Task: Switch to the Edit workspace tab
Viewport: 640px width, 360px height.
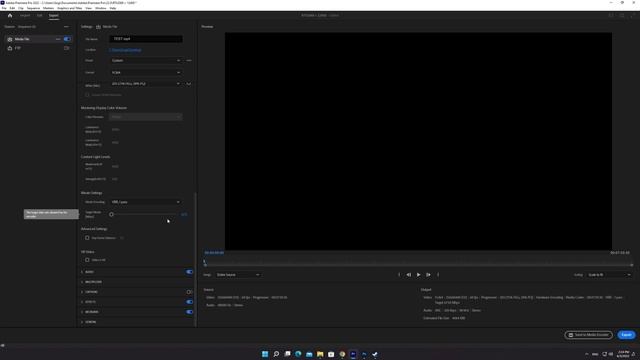Action: (x=39, y=16)
